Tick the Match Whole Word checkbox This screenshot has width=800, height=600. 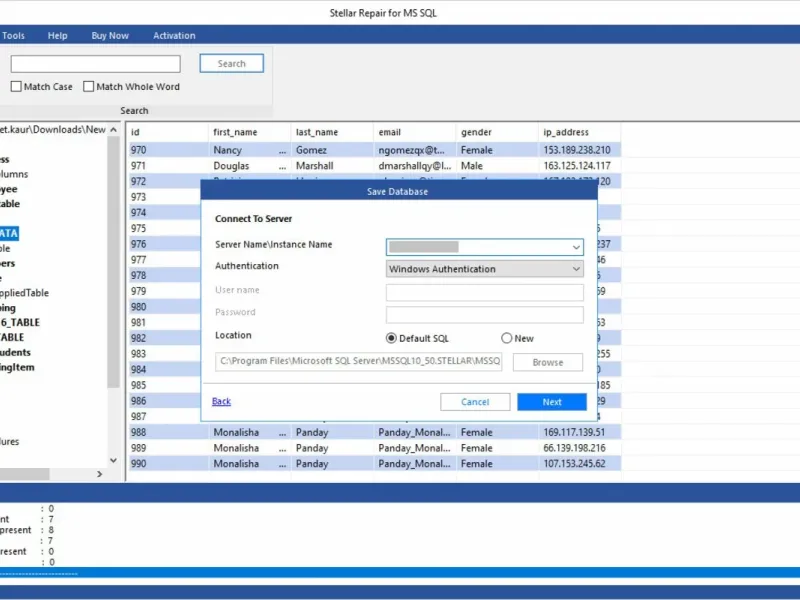pyautogui.click(x=89, y=87)
